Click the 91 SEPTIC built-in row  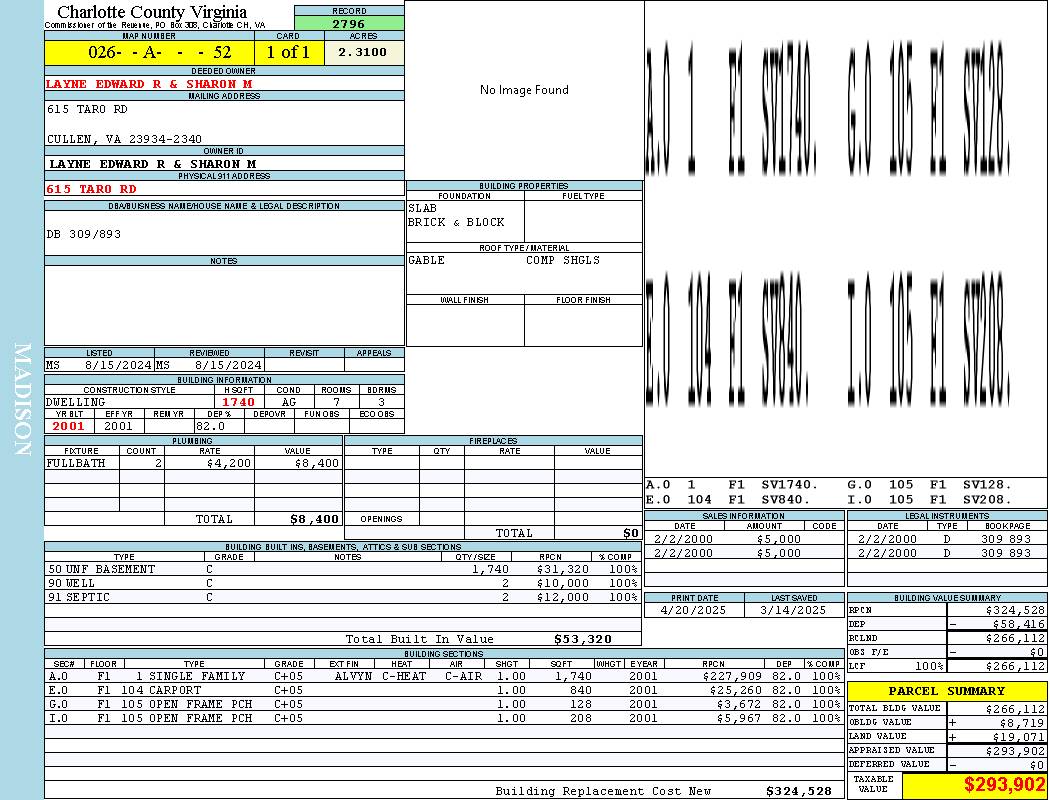[x=343, y=597]
